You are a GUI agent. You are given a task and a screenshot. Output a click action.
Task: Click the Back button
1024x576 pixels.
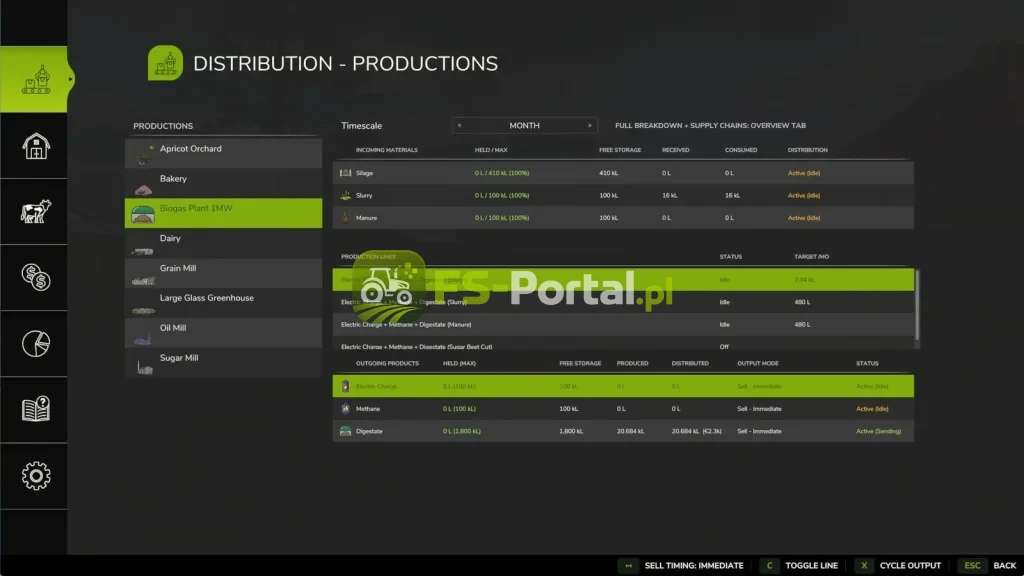point(1004,566)
